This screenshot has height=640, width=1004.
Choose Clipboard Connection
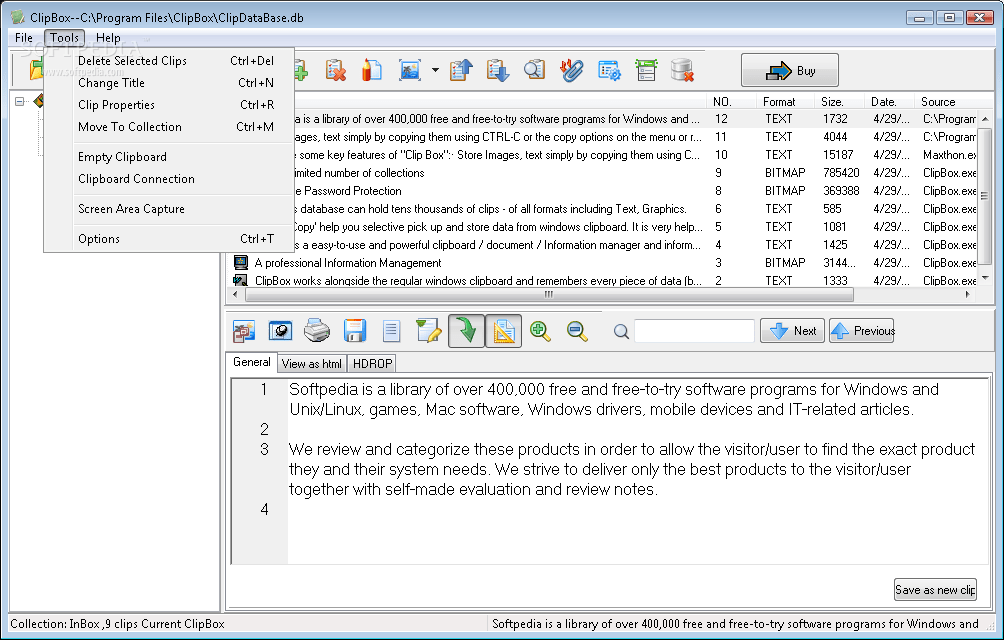[169, 179]
